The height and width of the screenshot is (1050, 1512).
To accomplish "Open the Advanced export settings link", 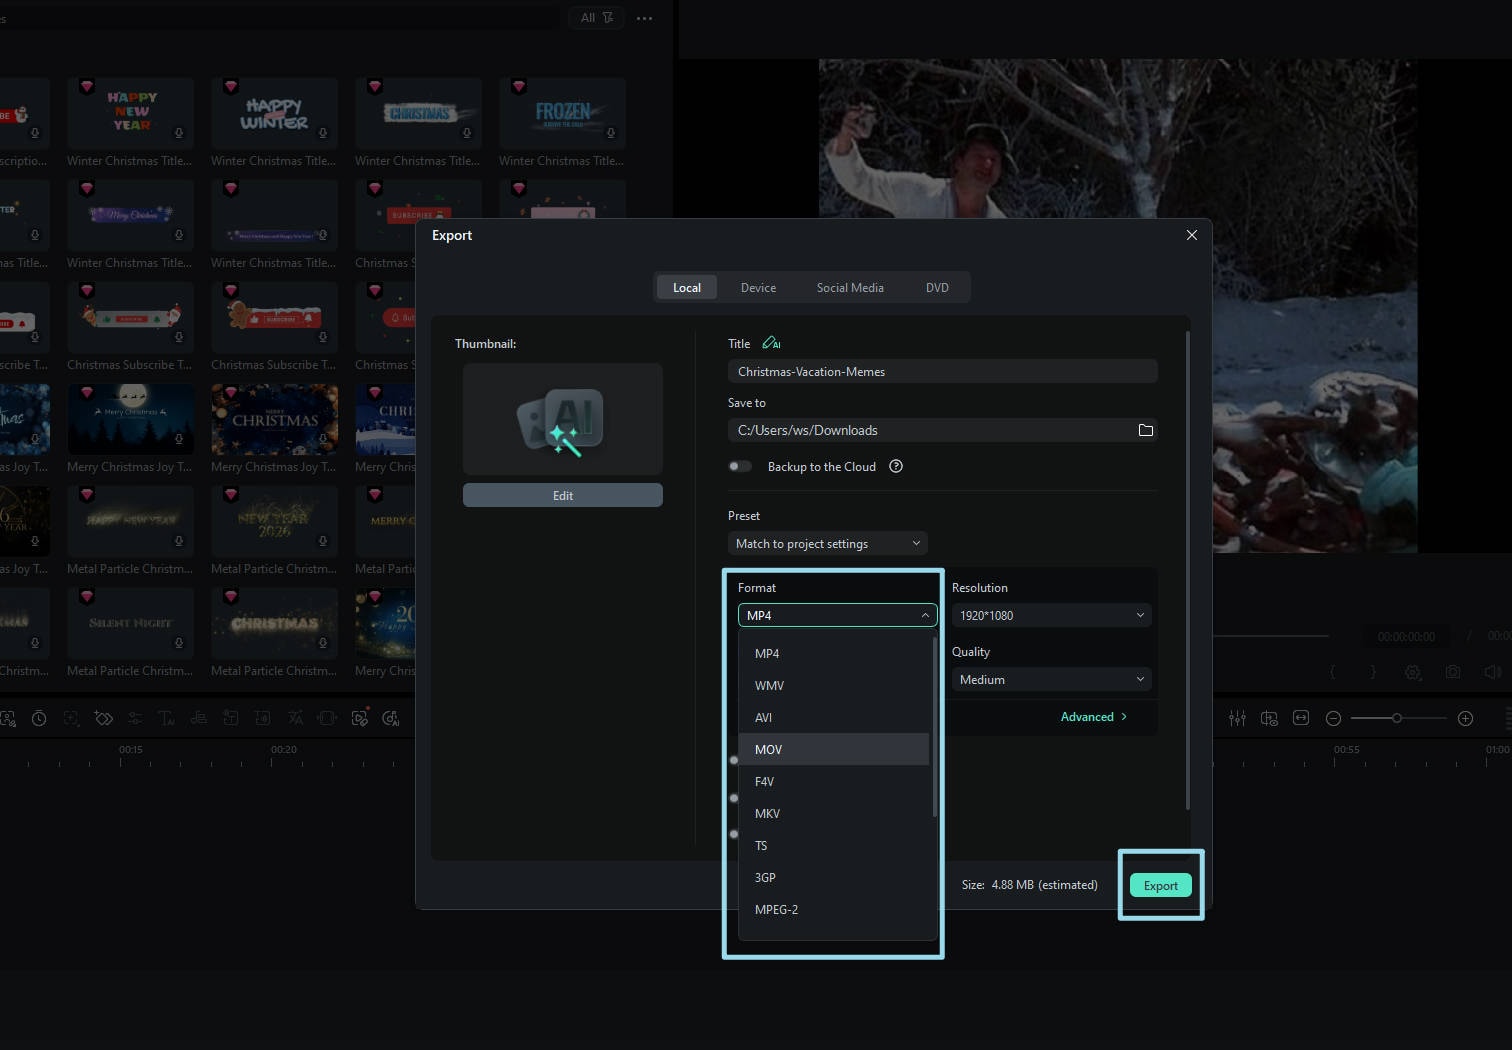I will tap(1094, 717).
